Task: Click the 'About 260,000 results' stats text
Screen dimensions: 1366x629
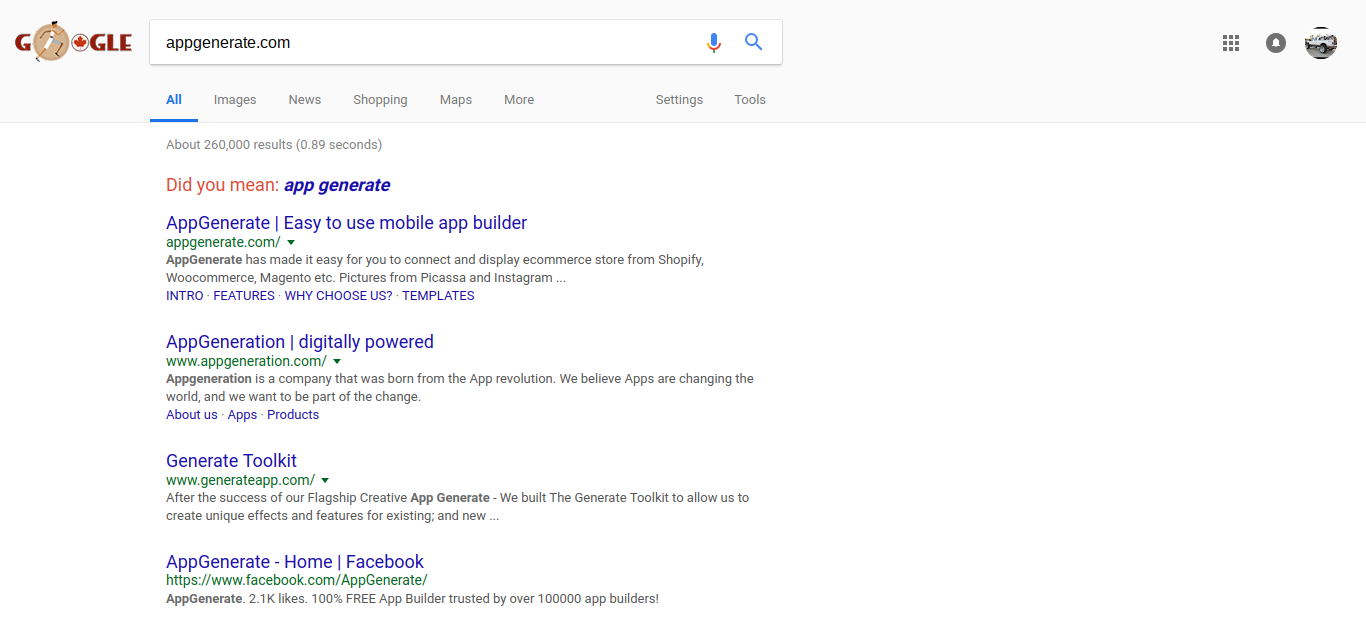Action: click(x=274, y=145)
